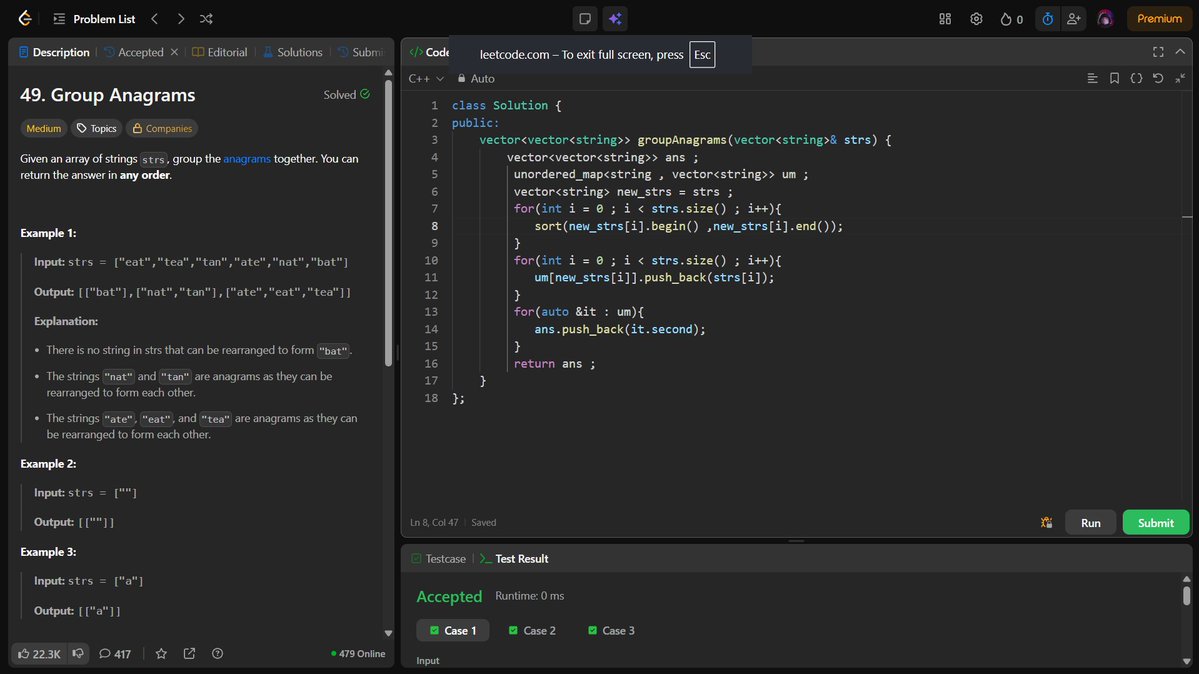The width and height of the screenshot is (1199, 674).
Task: Click the 479 Online indicator
Action: coord(358,654)
